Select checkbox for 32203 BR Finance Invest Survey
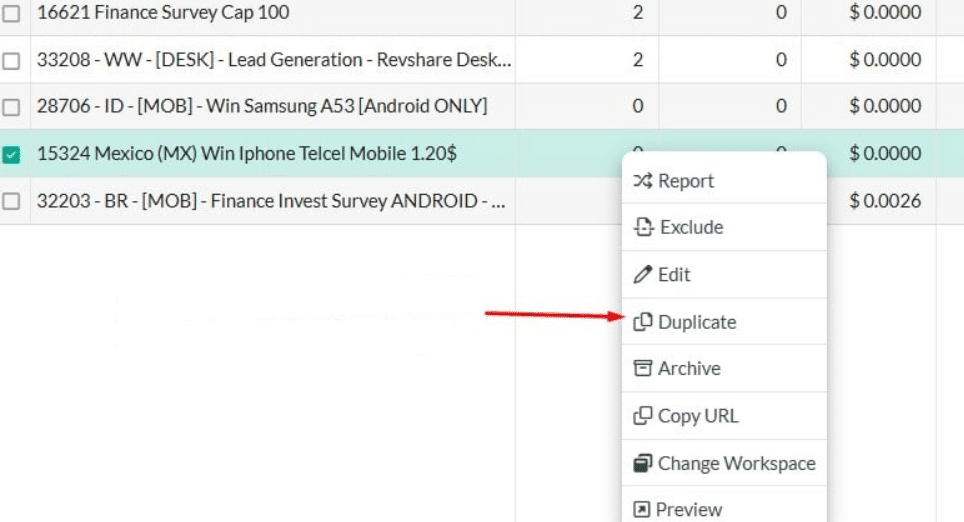The height and width of the screenshot is (522, 964). (12, 202)
